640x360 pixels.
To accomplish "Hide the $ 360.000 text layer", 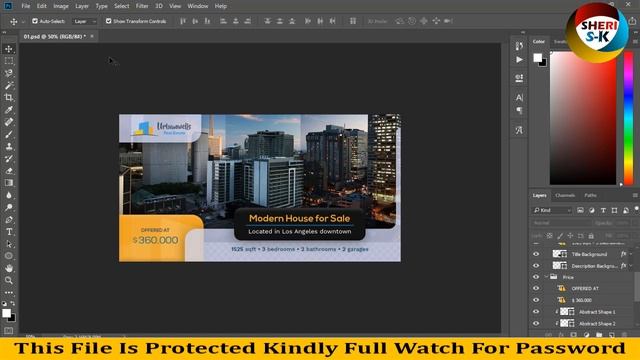I will pyautogui.click(x=536, y=300).
